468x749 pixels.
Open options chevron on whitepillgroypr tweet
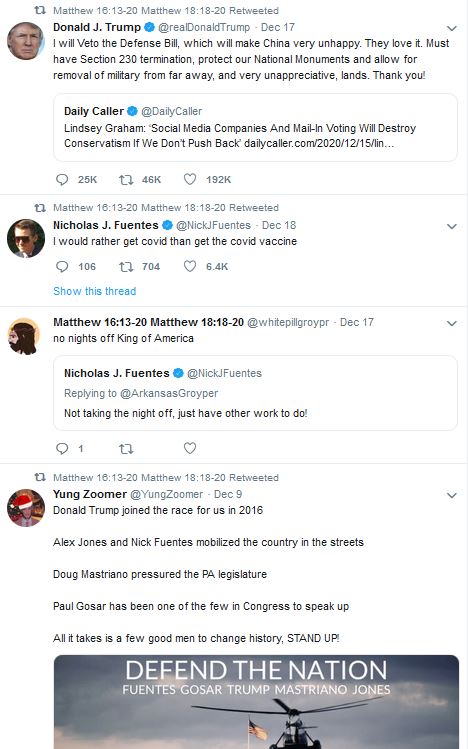[x=452, y=323]
